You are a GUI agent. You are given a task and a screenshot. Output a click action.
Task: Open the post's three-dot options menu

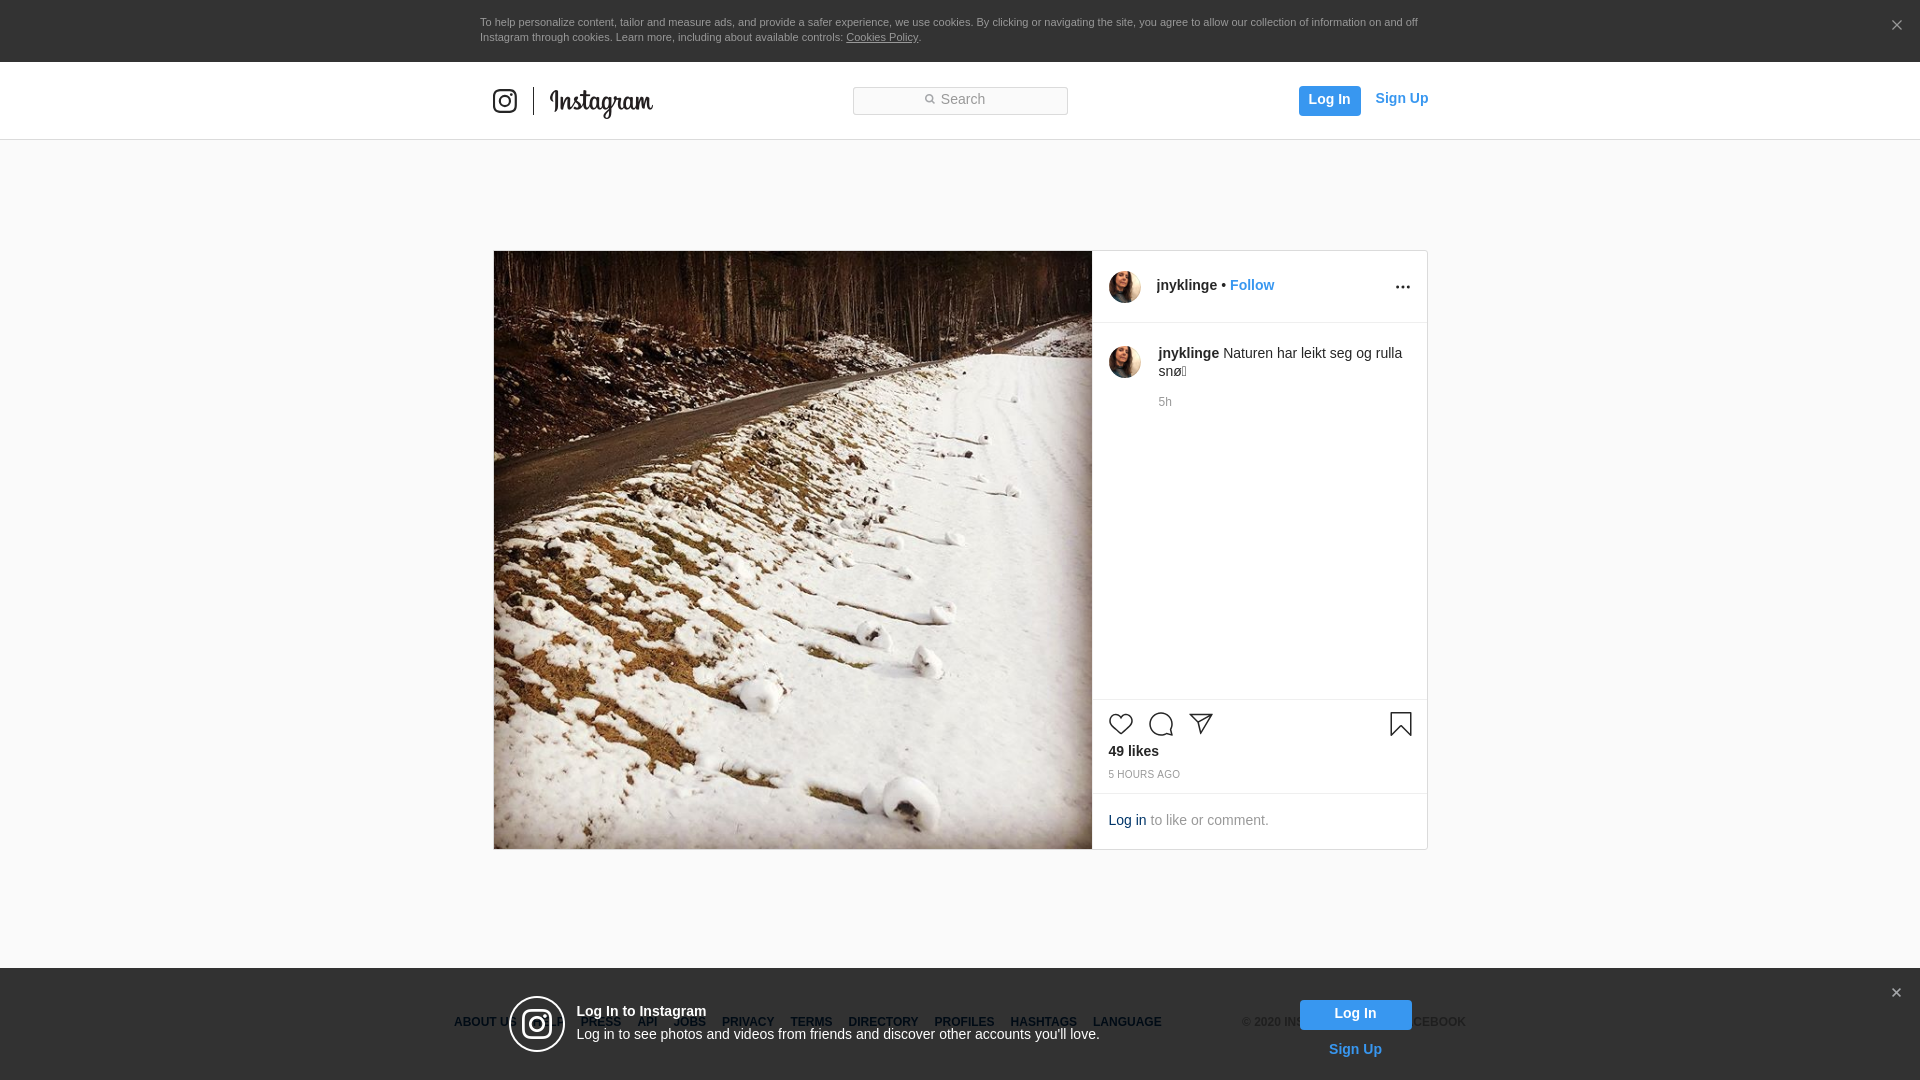[1402, 287]
